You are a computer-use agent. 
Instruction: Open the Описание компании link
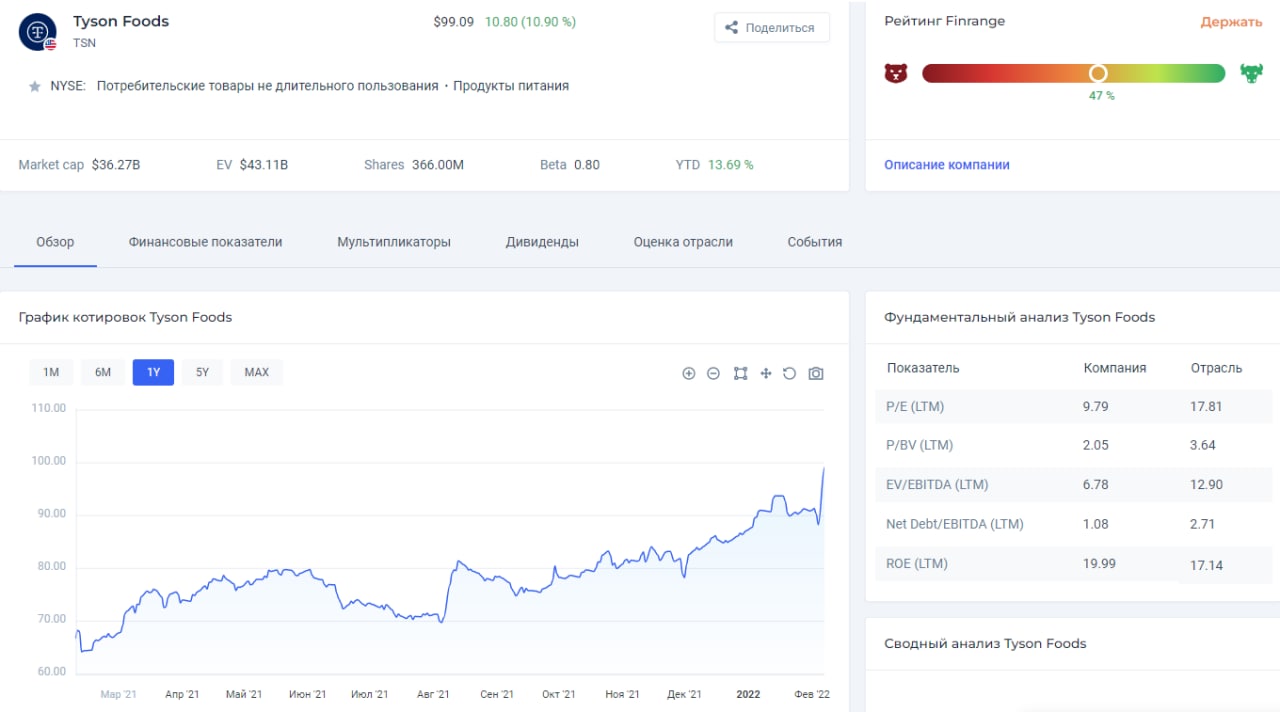[946, 165]
